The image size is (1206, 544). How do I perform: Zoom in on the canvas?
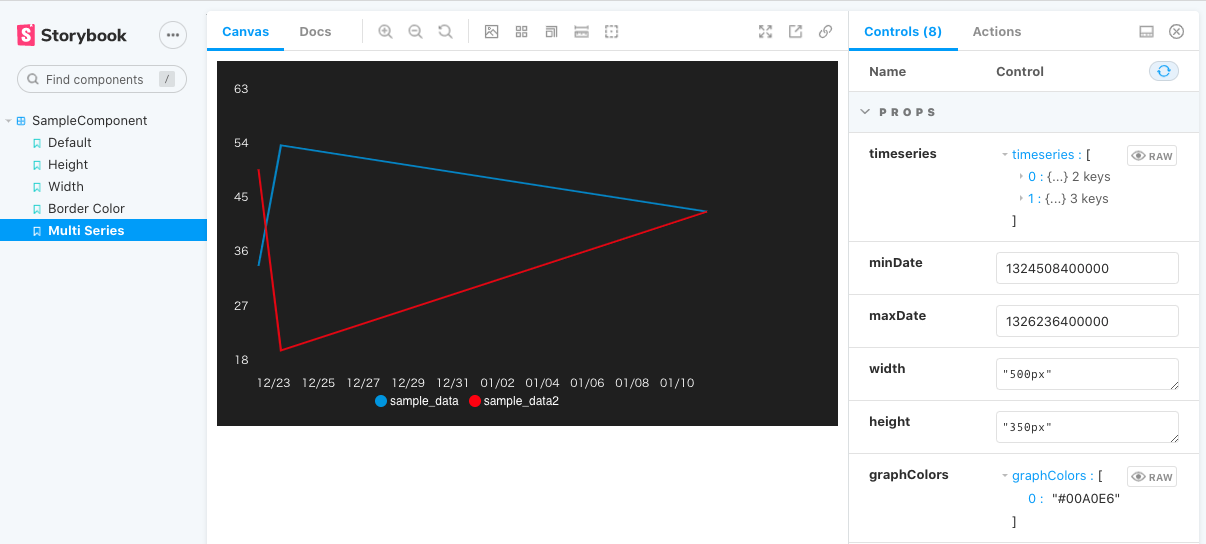point(385,31)
